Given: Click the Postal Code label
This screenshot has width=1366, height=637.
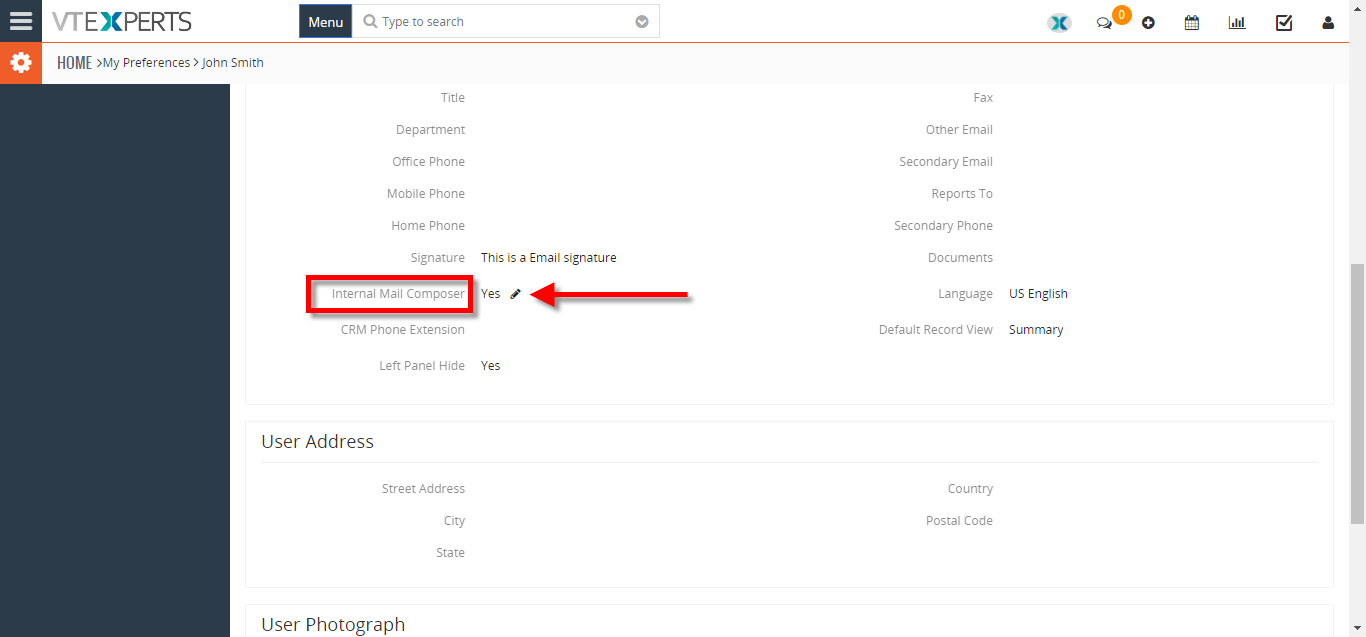Looking at the screenshot, I should click(959, 521).
